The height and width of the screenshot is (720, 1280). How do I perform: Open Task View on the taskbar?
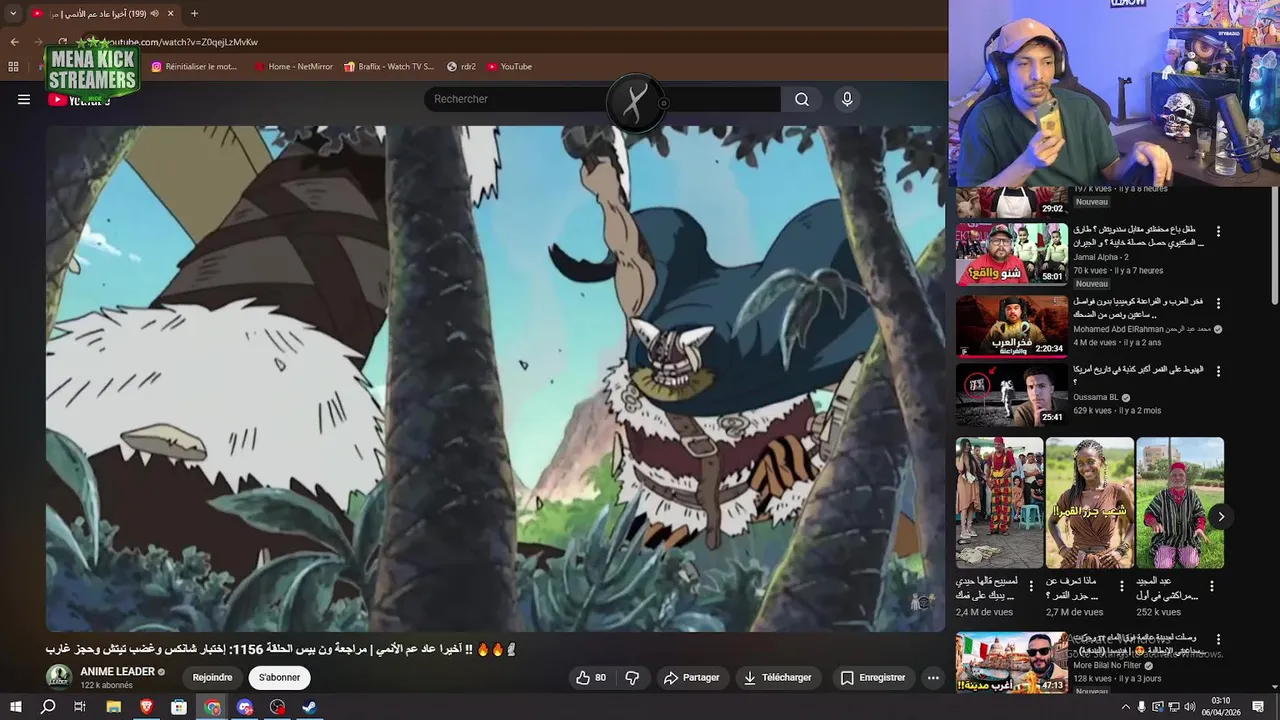click(80, 707)
